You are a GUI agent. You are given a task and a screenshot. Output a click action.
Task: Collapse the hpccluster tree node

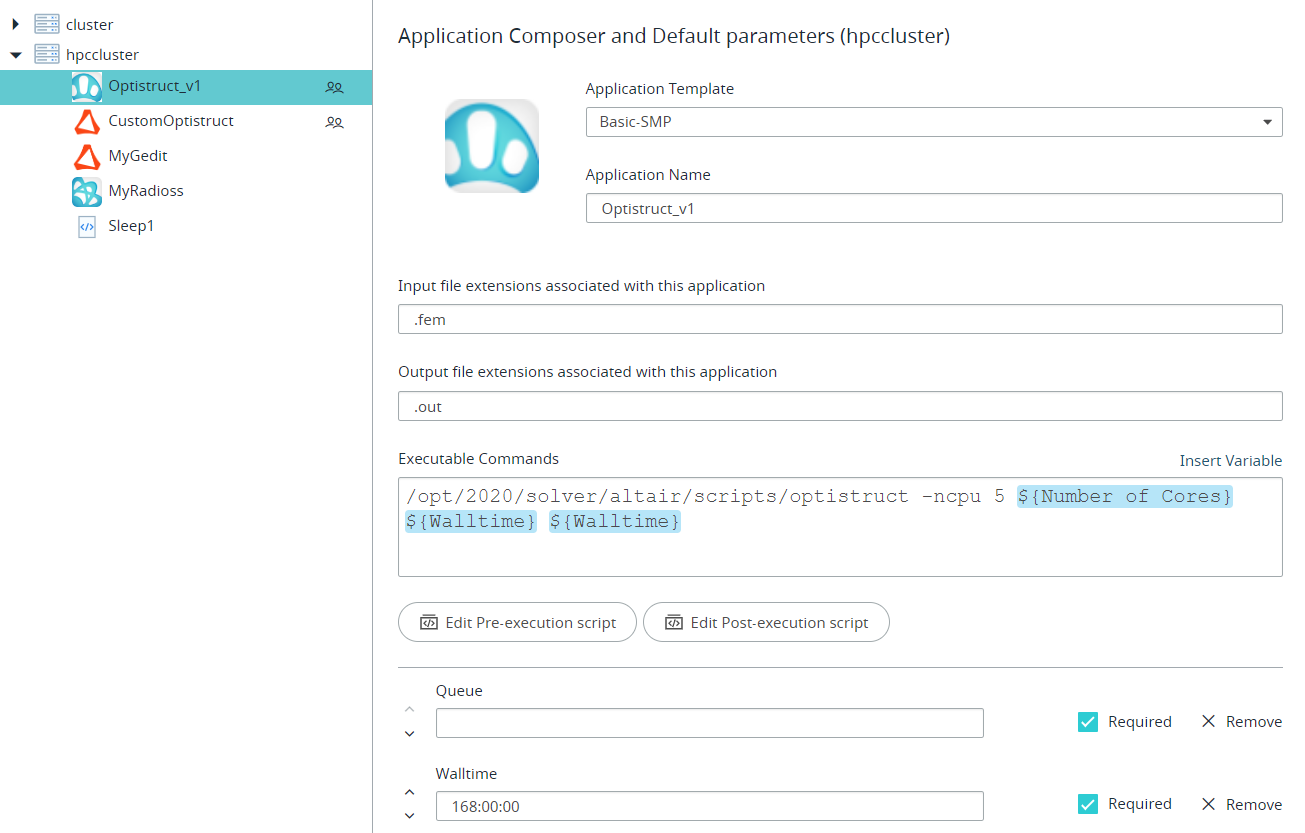click(x=15, y=55)
